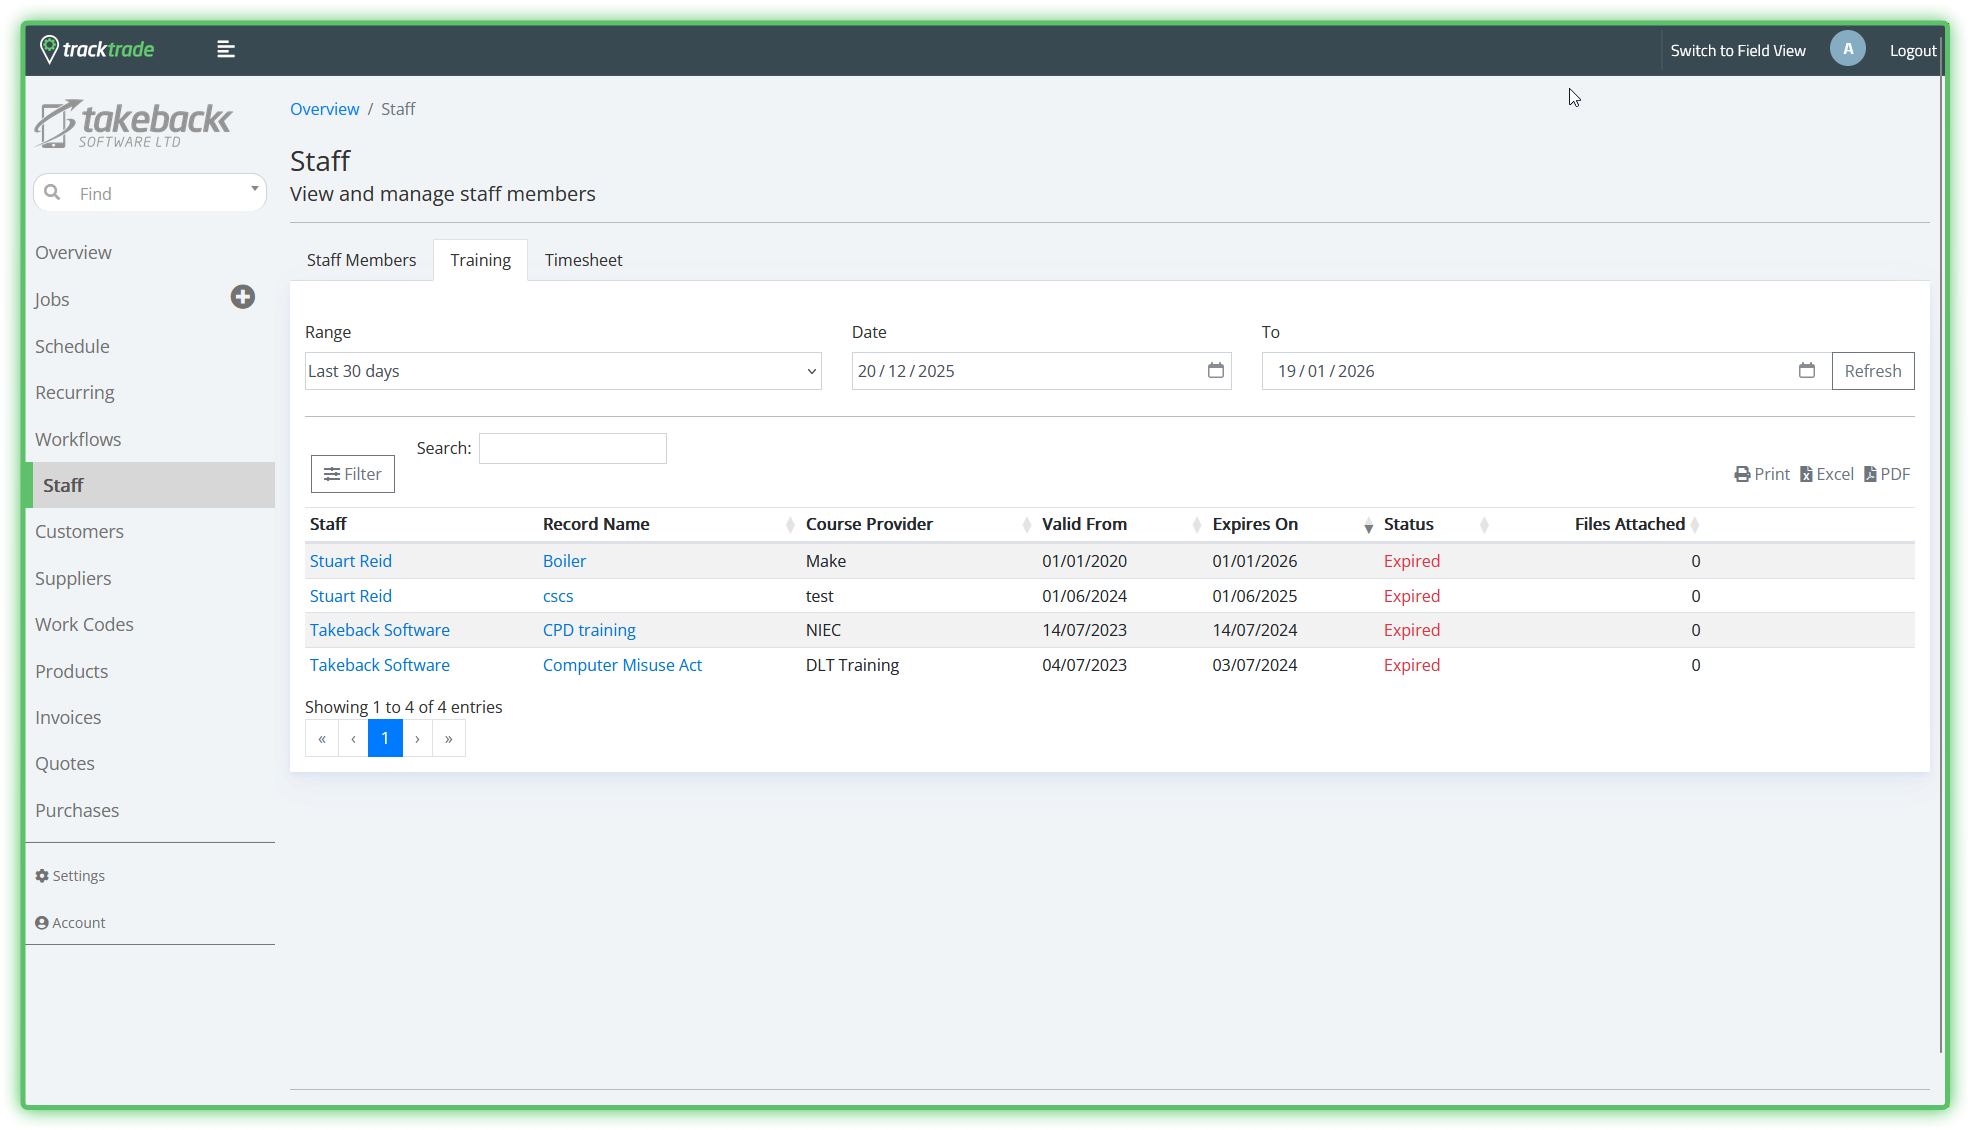
Task: Click the hamburger menu toggle icon
Action: click(226, 49)
